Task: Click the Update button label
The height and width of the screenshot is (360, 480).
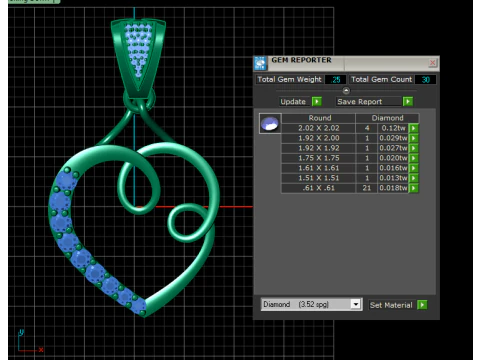Action: pos(293,102)
